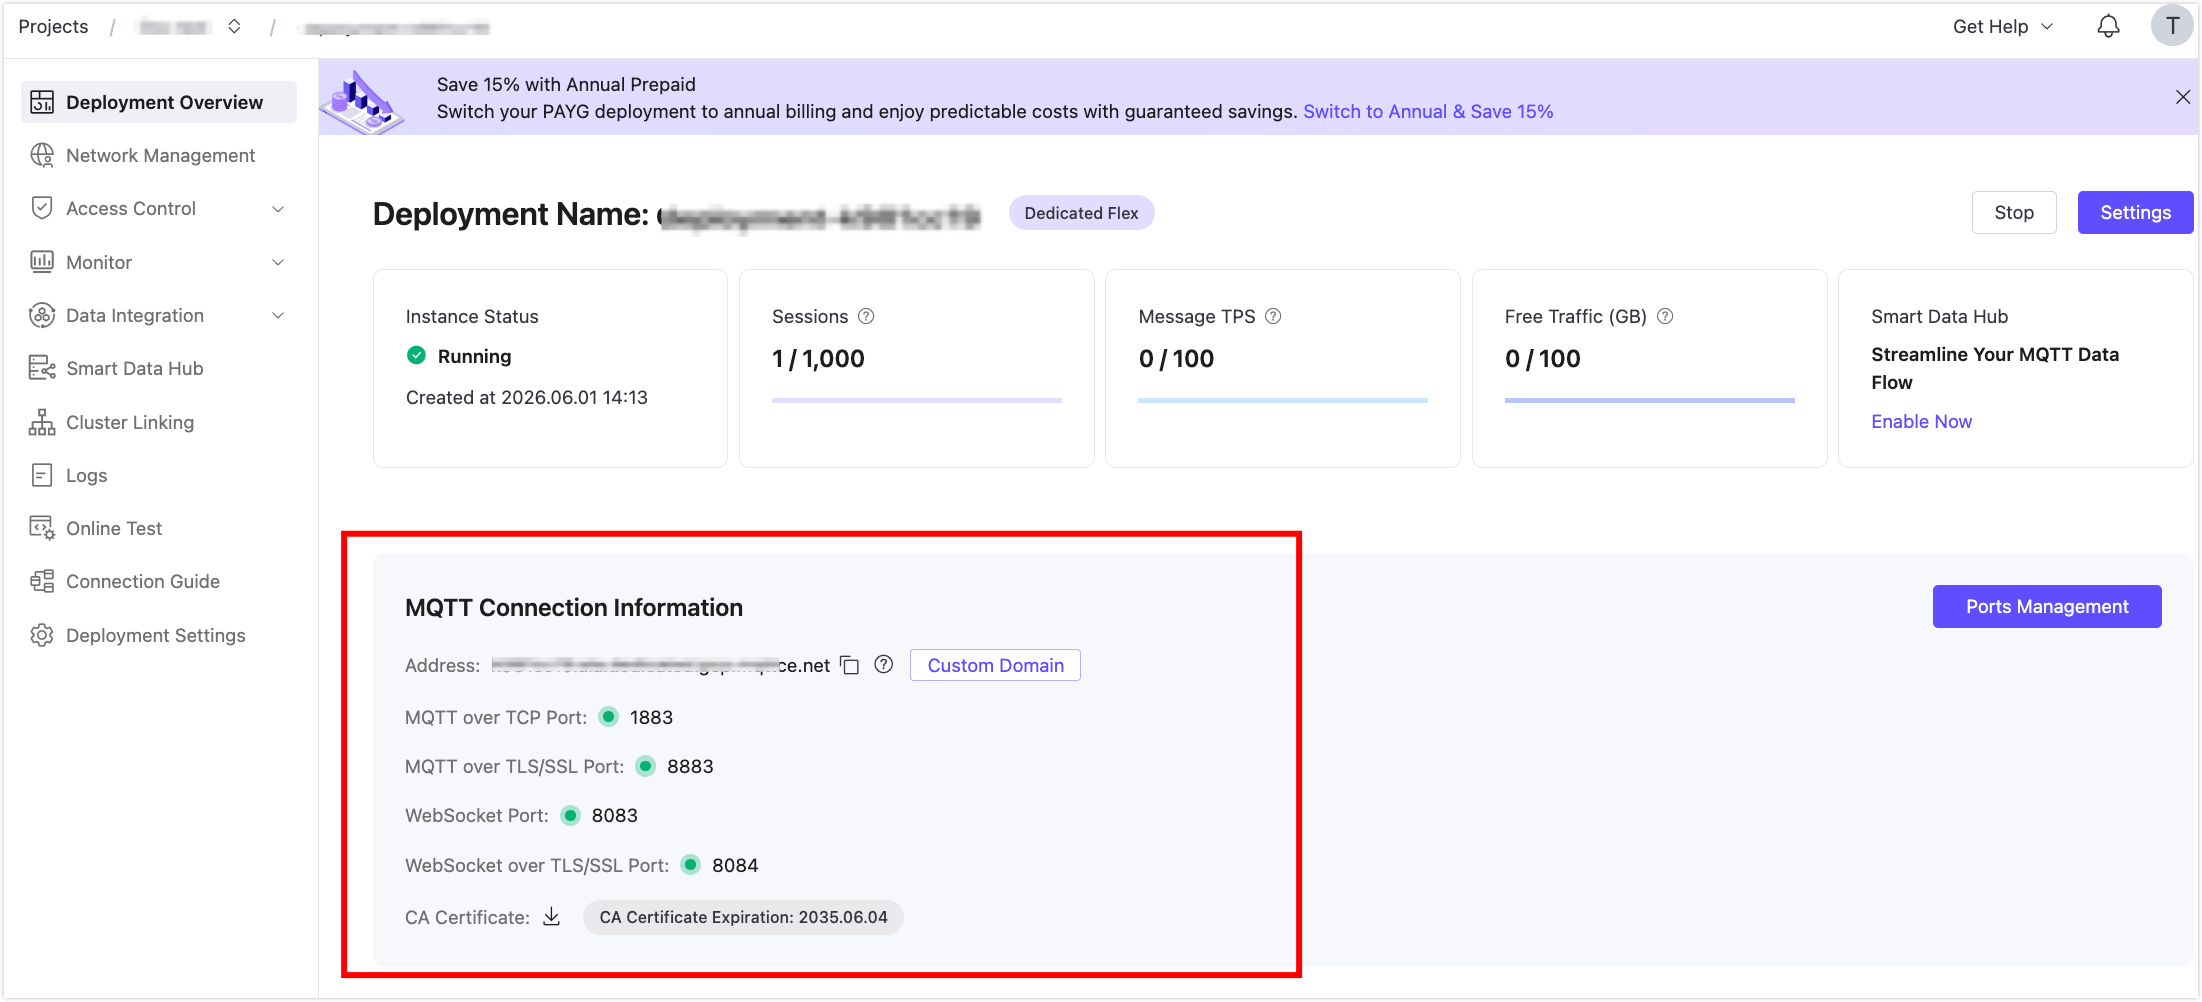Expand the Access Control submenu chevron

click(x=278, y=209)
